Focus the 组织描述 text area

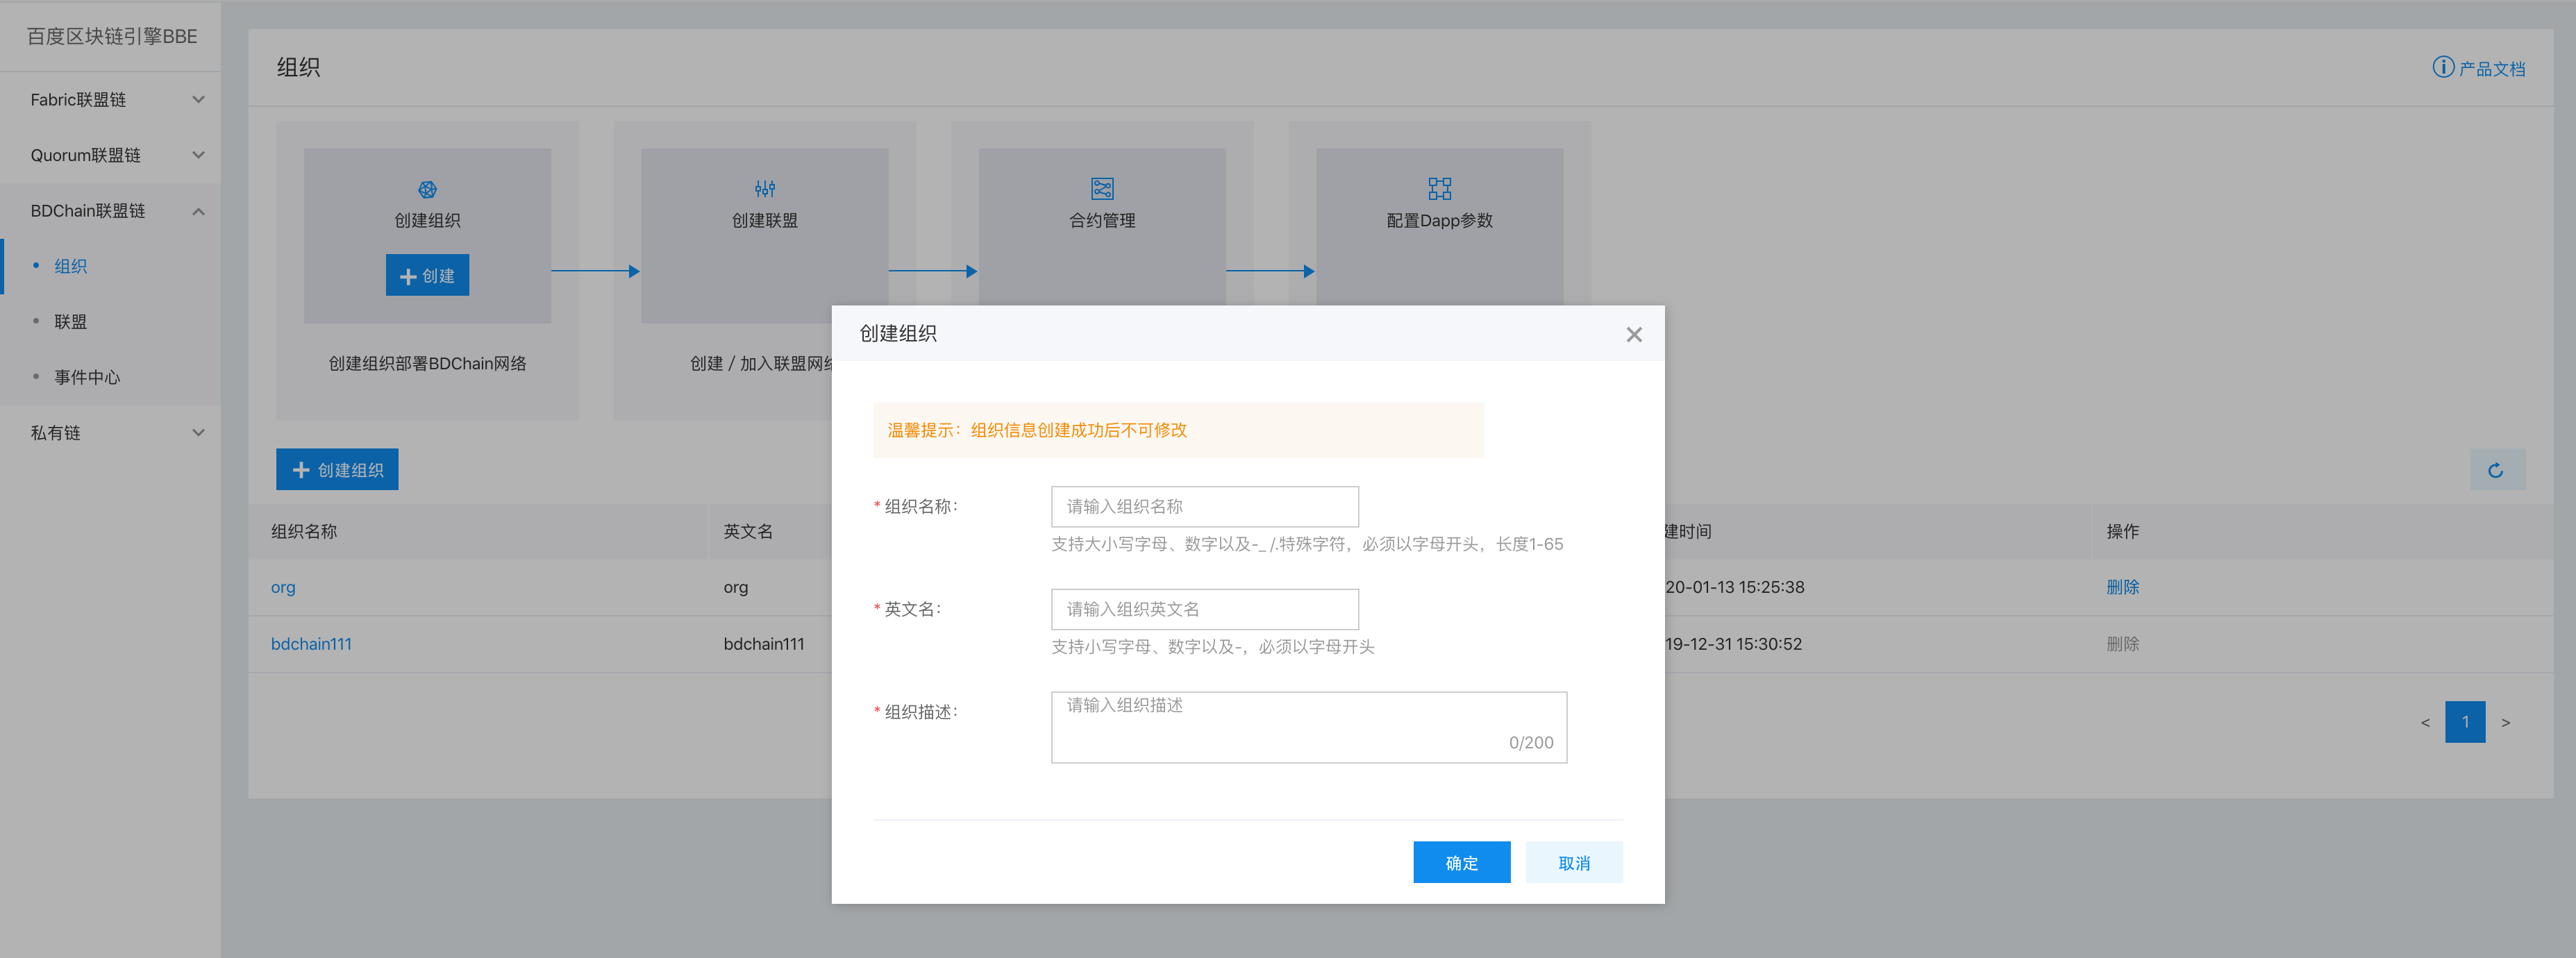pyautogui.click(x=1308, y=727)
